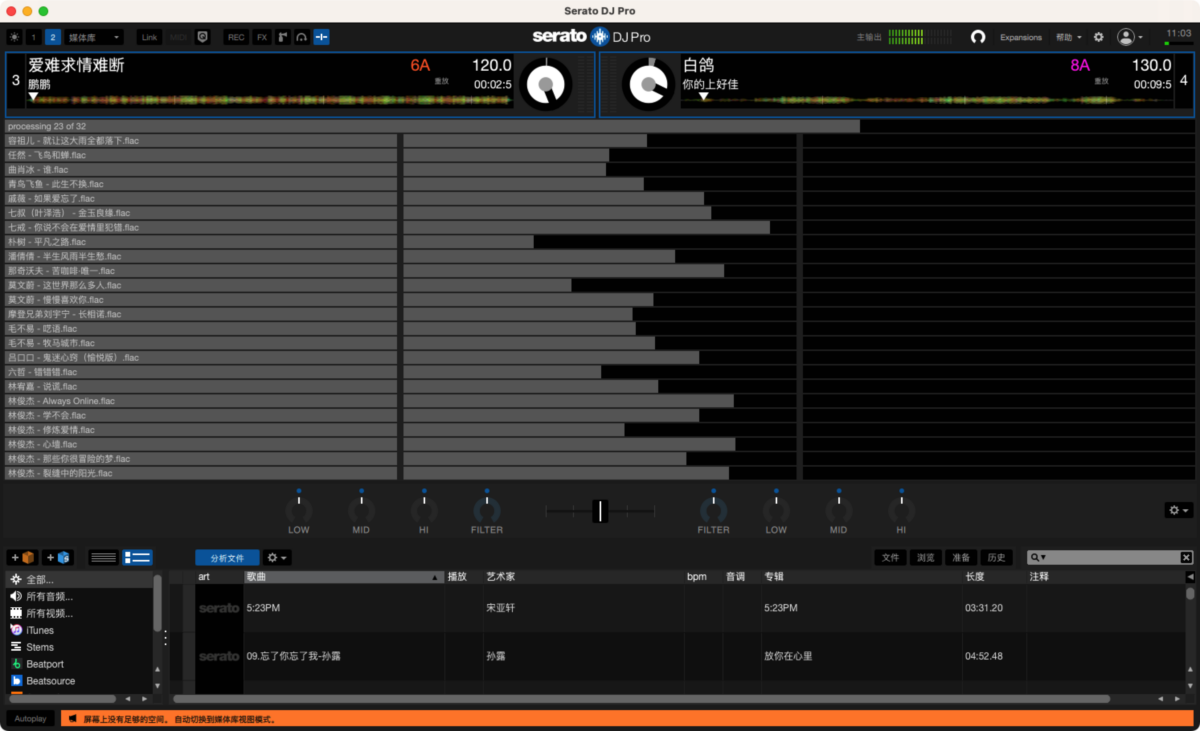The width and height of the screenshot is (1200, 731).
Task: Switch to deck layout 1
Action: pyautogui.click(x=34, y=37)
